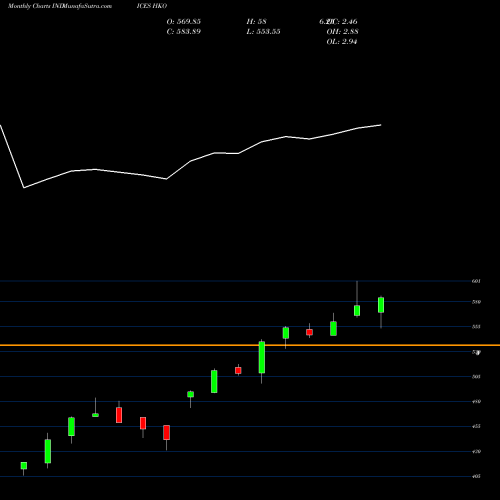Click the 455 price axis label
500x500 pixels.
(x=476, y=426)
